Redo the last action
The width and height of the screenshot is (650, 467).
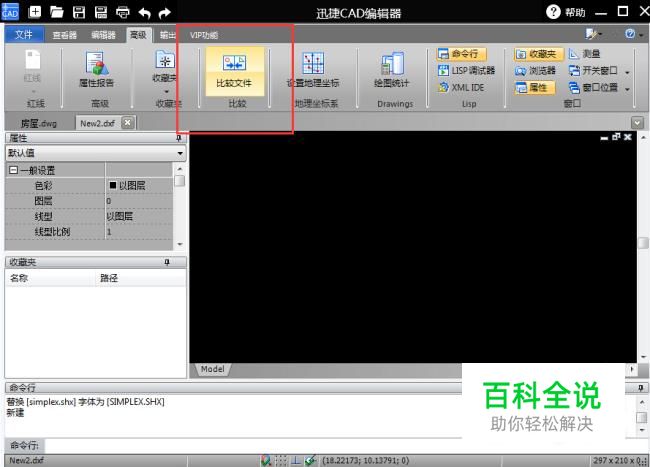coord(165,13)
